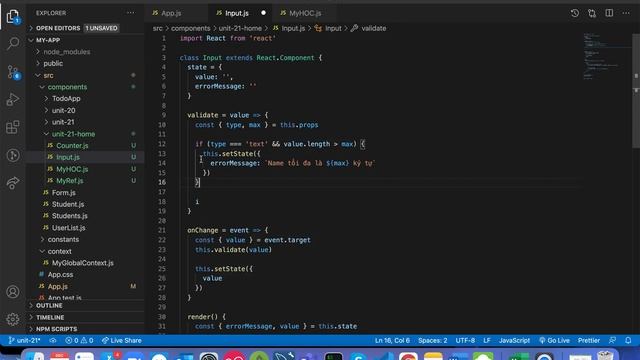Expand the unit-20 folder
Image resolution: width=640 pixels, height=360 pixels.
pyautogui.click(x=86, y=111)
